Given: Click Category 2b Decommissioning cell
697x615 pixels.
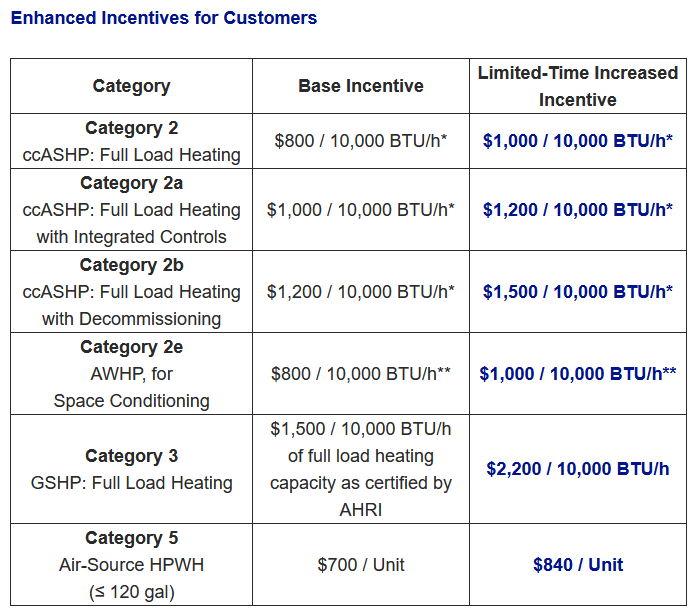Looking at the screenshot, I should coord(131,292).
